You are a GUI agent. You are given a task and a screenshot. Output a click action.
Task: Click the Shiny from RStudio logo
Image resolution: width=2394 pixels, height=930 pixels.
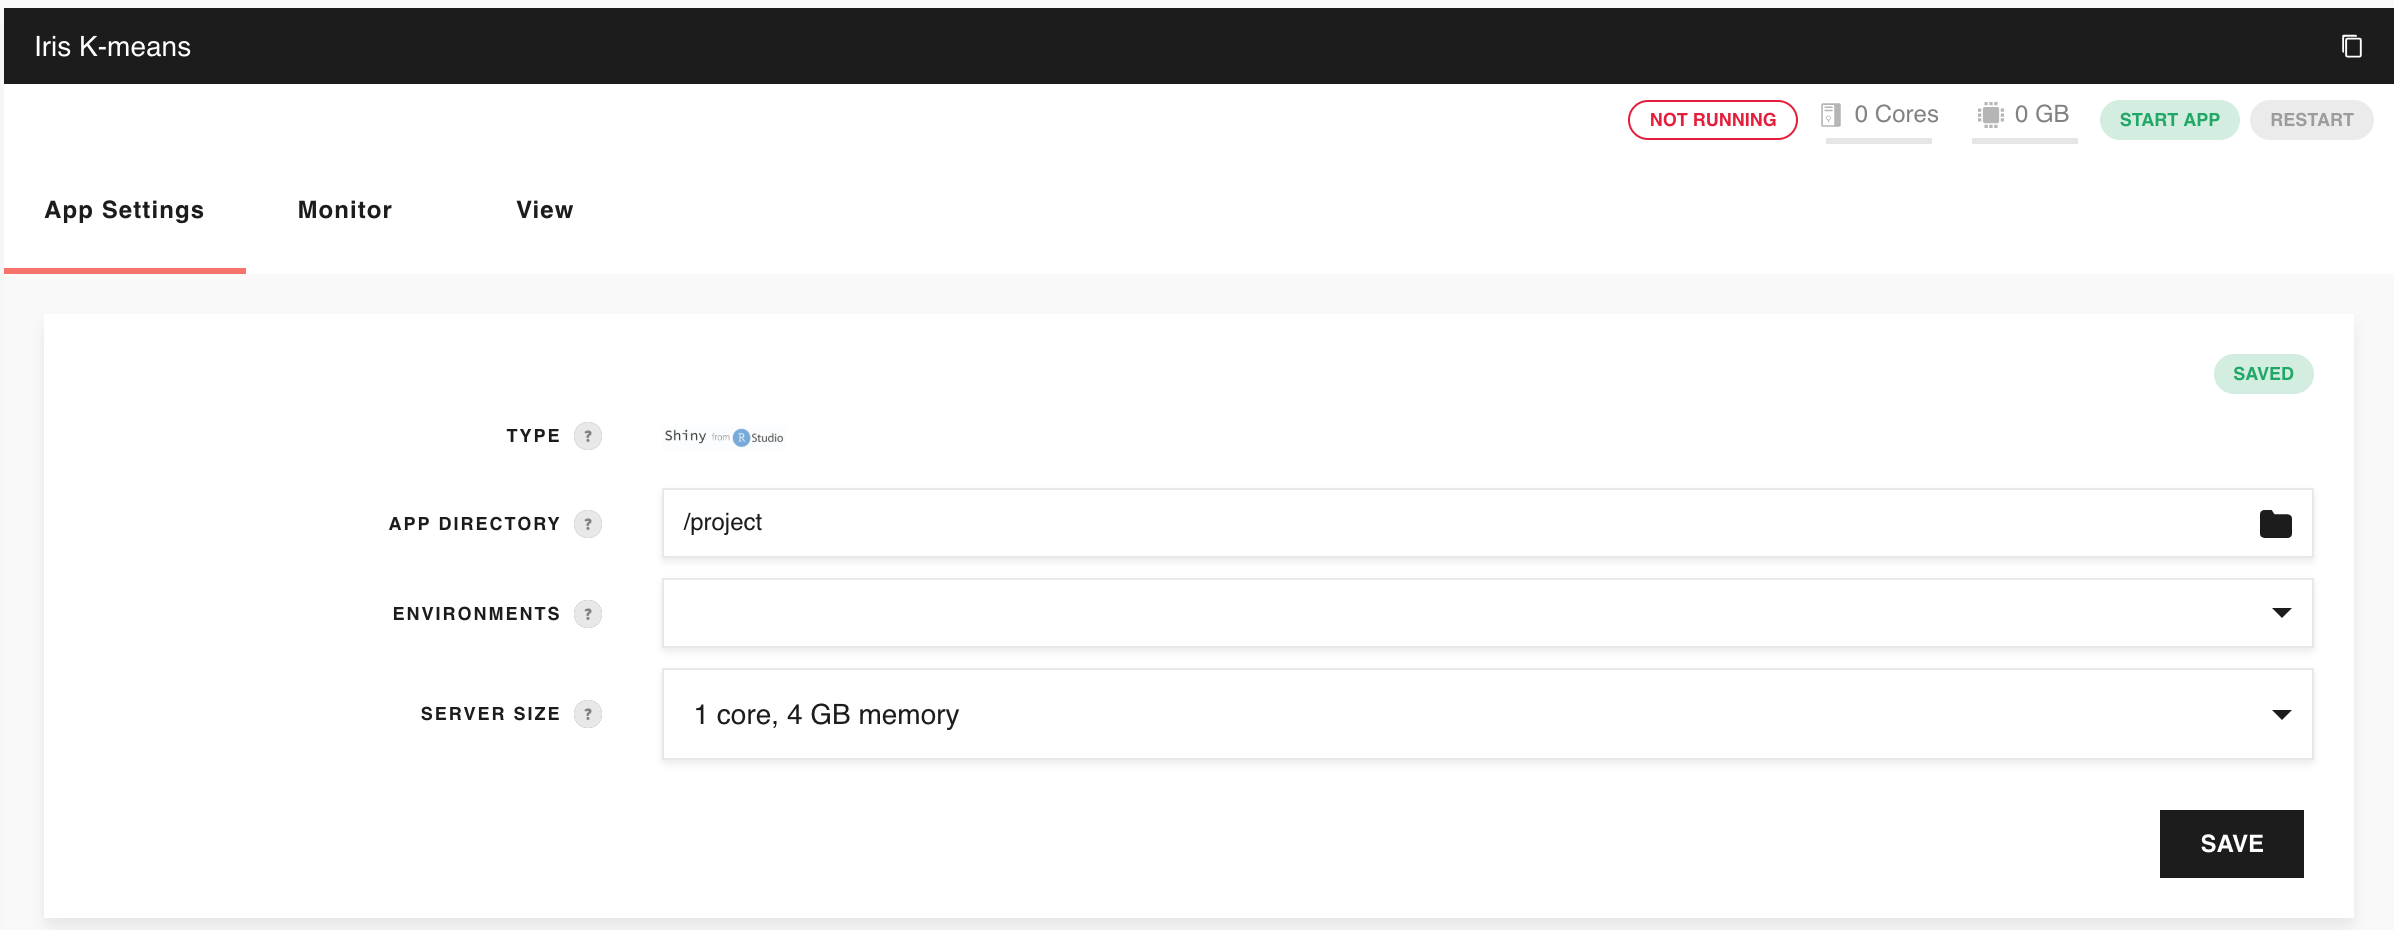[723, 437]
